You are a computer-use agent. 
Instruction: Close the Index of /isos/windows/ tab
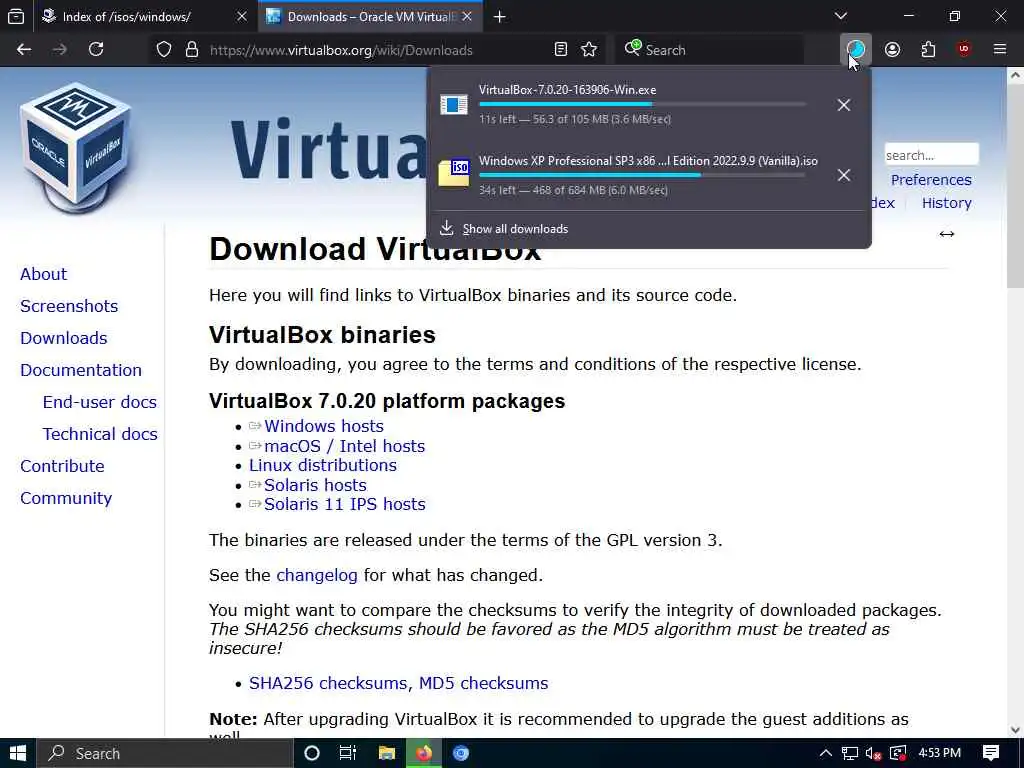click(242, 16)
